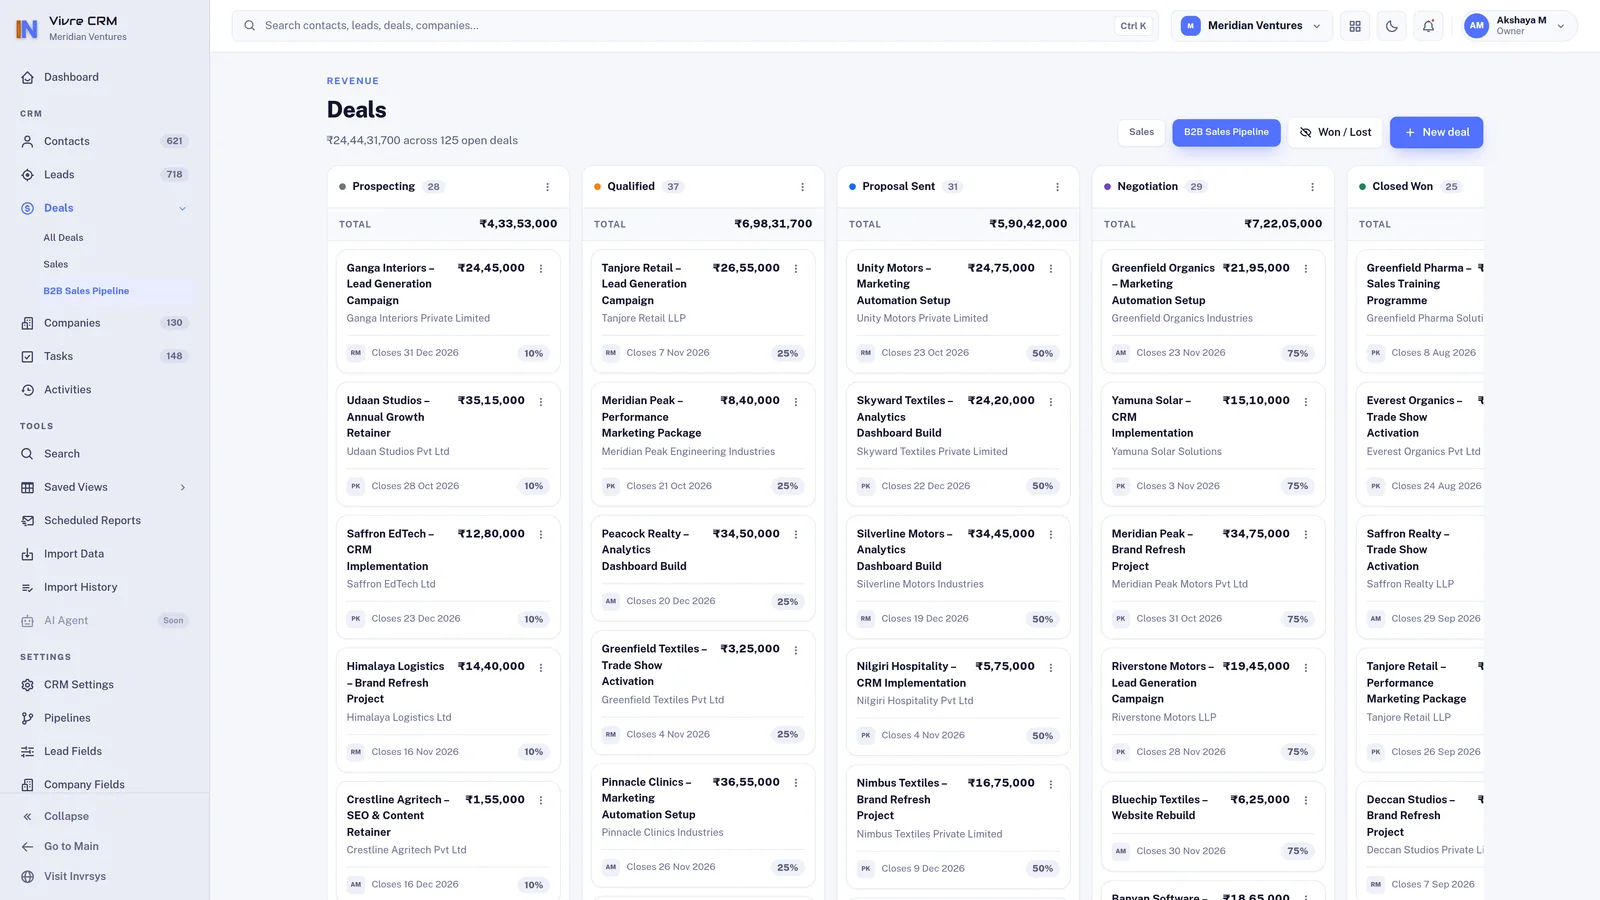Viewport: 1600px width, 900px height.
Task: Expand Saved Views chevron
Action: pos(182,487)
